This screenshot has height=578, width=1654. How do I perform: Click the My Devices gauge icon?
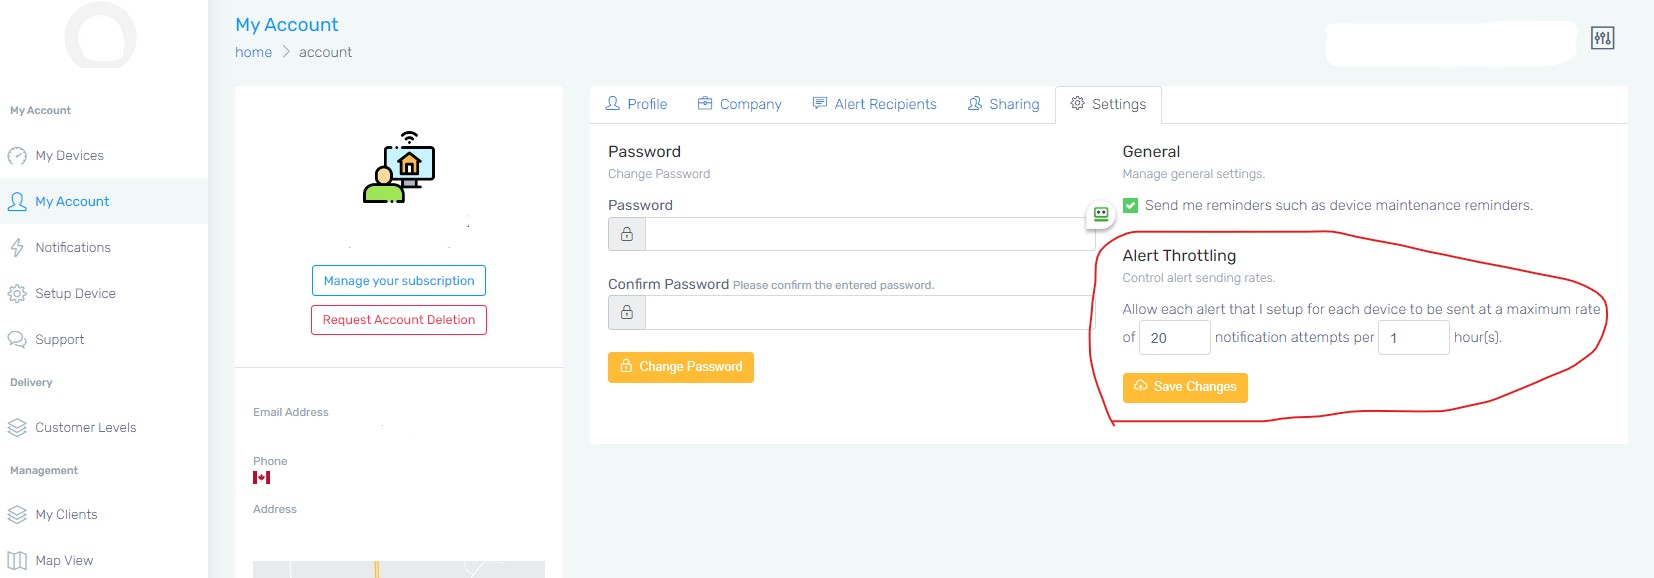(17, 156)
